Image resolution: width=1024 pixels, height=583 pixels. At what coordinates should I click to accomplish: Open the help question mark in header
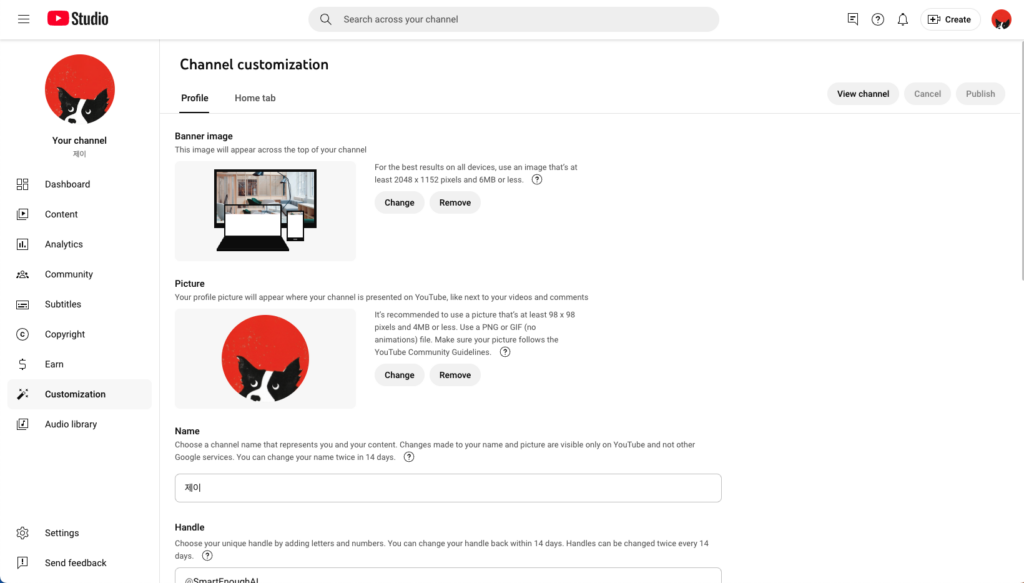click(878, 20)
